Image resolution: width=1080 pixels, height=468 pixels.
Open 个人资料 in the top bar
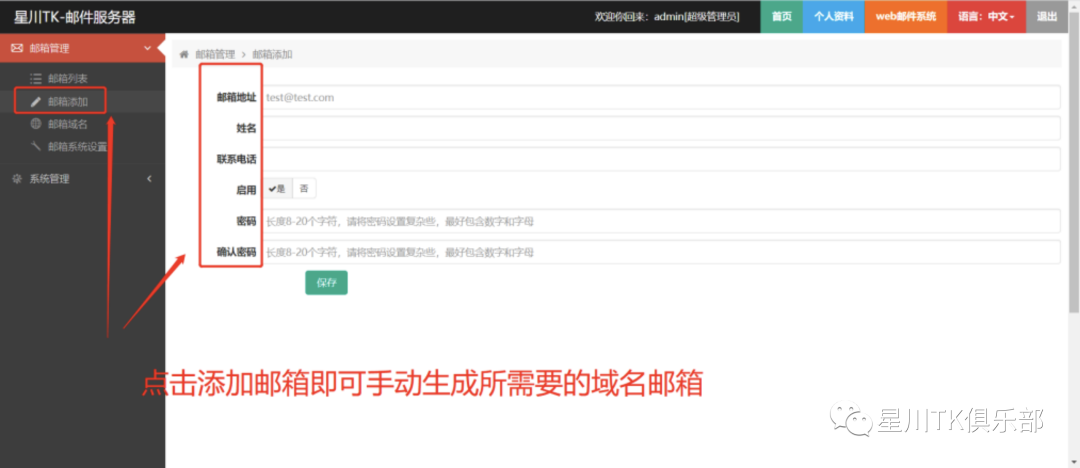pos(833,17)
